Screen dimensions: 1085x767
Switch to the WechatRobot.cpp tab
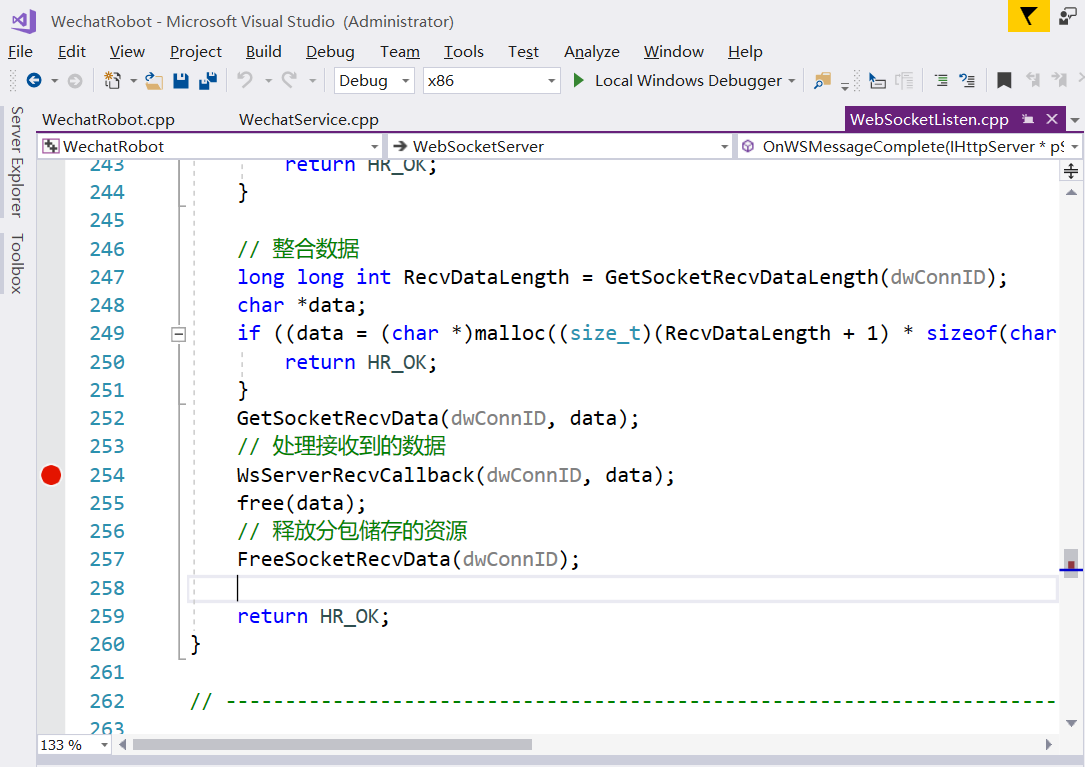(x=109, y=120)
